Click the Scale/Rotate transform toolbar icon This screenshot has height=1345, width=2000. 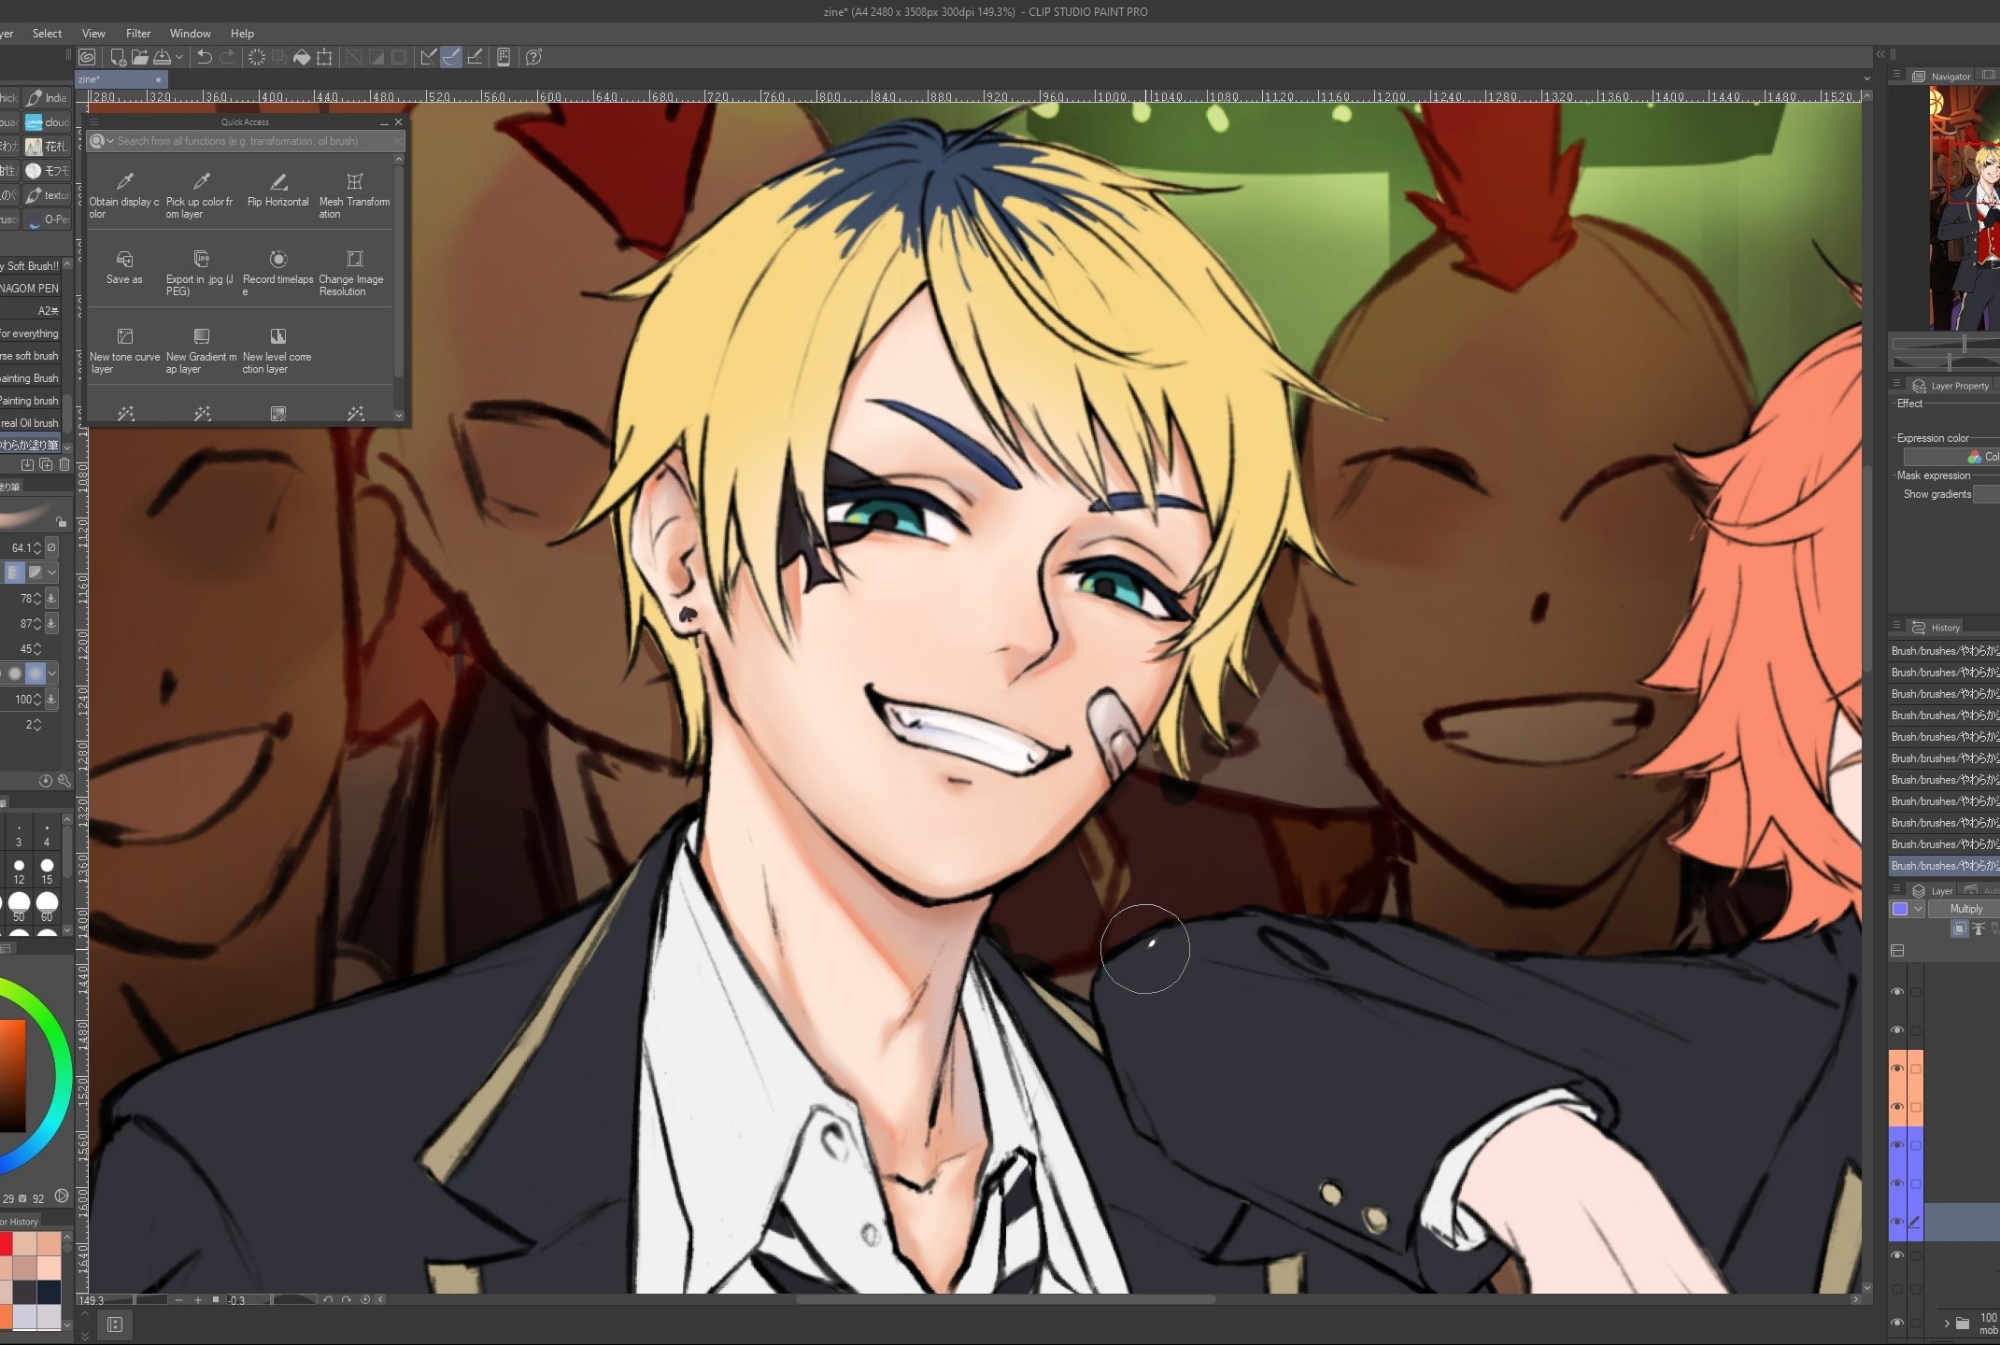pyautogui.click(x=324, y=57)
